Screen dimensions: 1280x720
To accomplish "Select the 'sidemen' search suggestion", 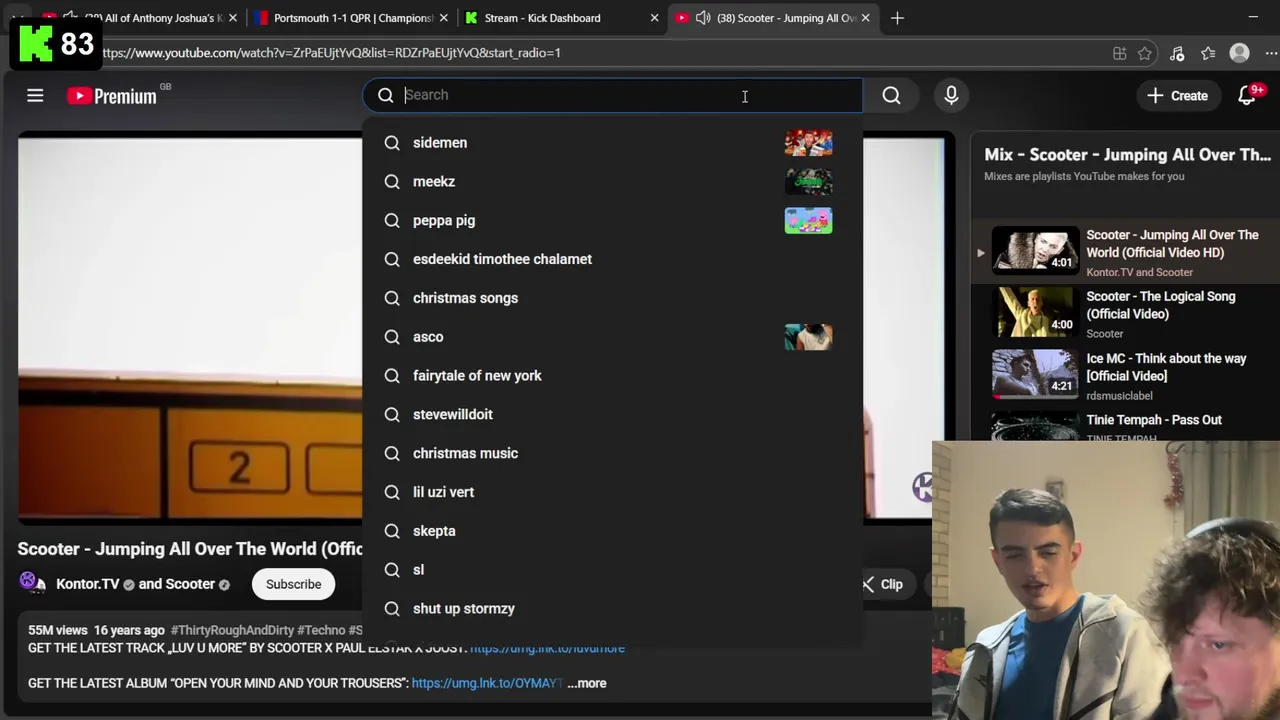I will (612, 142).
